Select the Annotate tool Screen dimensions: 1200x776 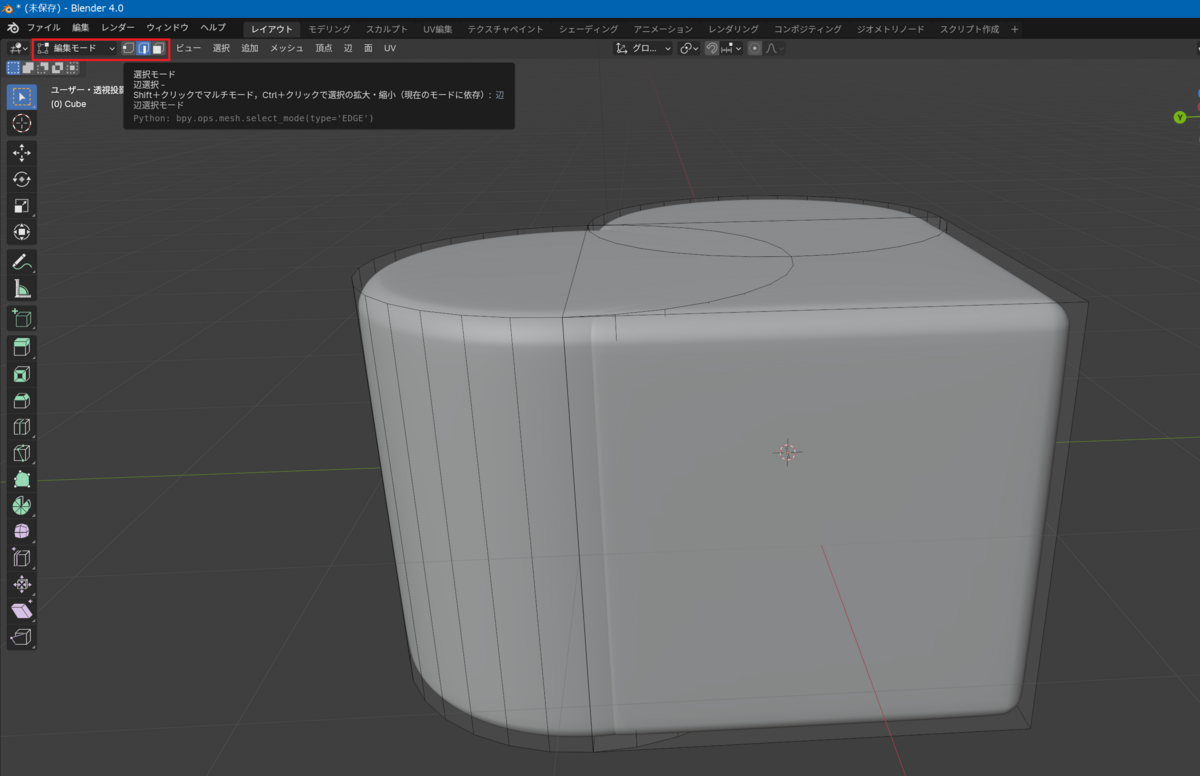[21, 262]
